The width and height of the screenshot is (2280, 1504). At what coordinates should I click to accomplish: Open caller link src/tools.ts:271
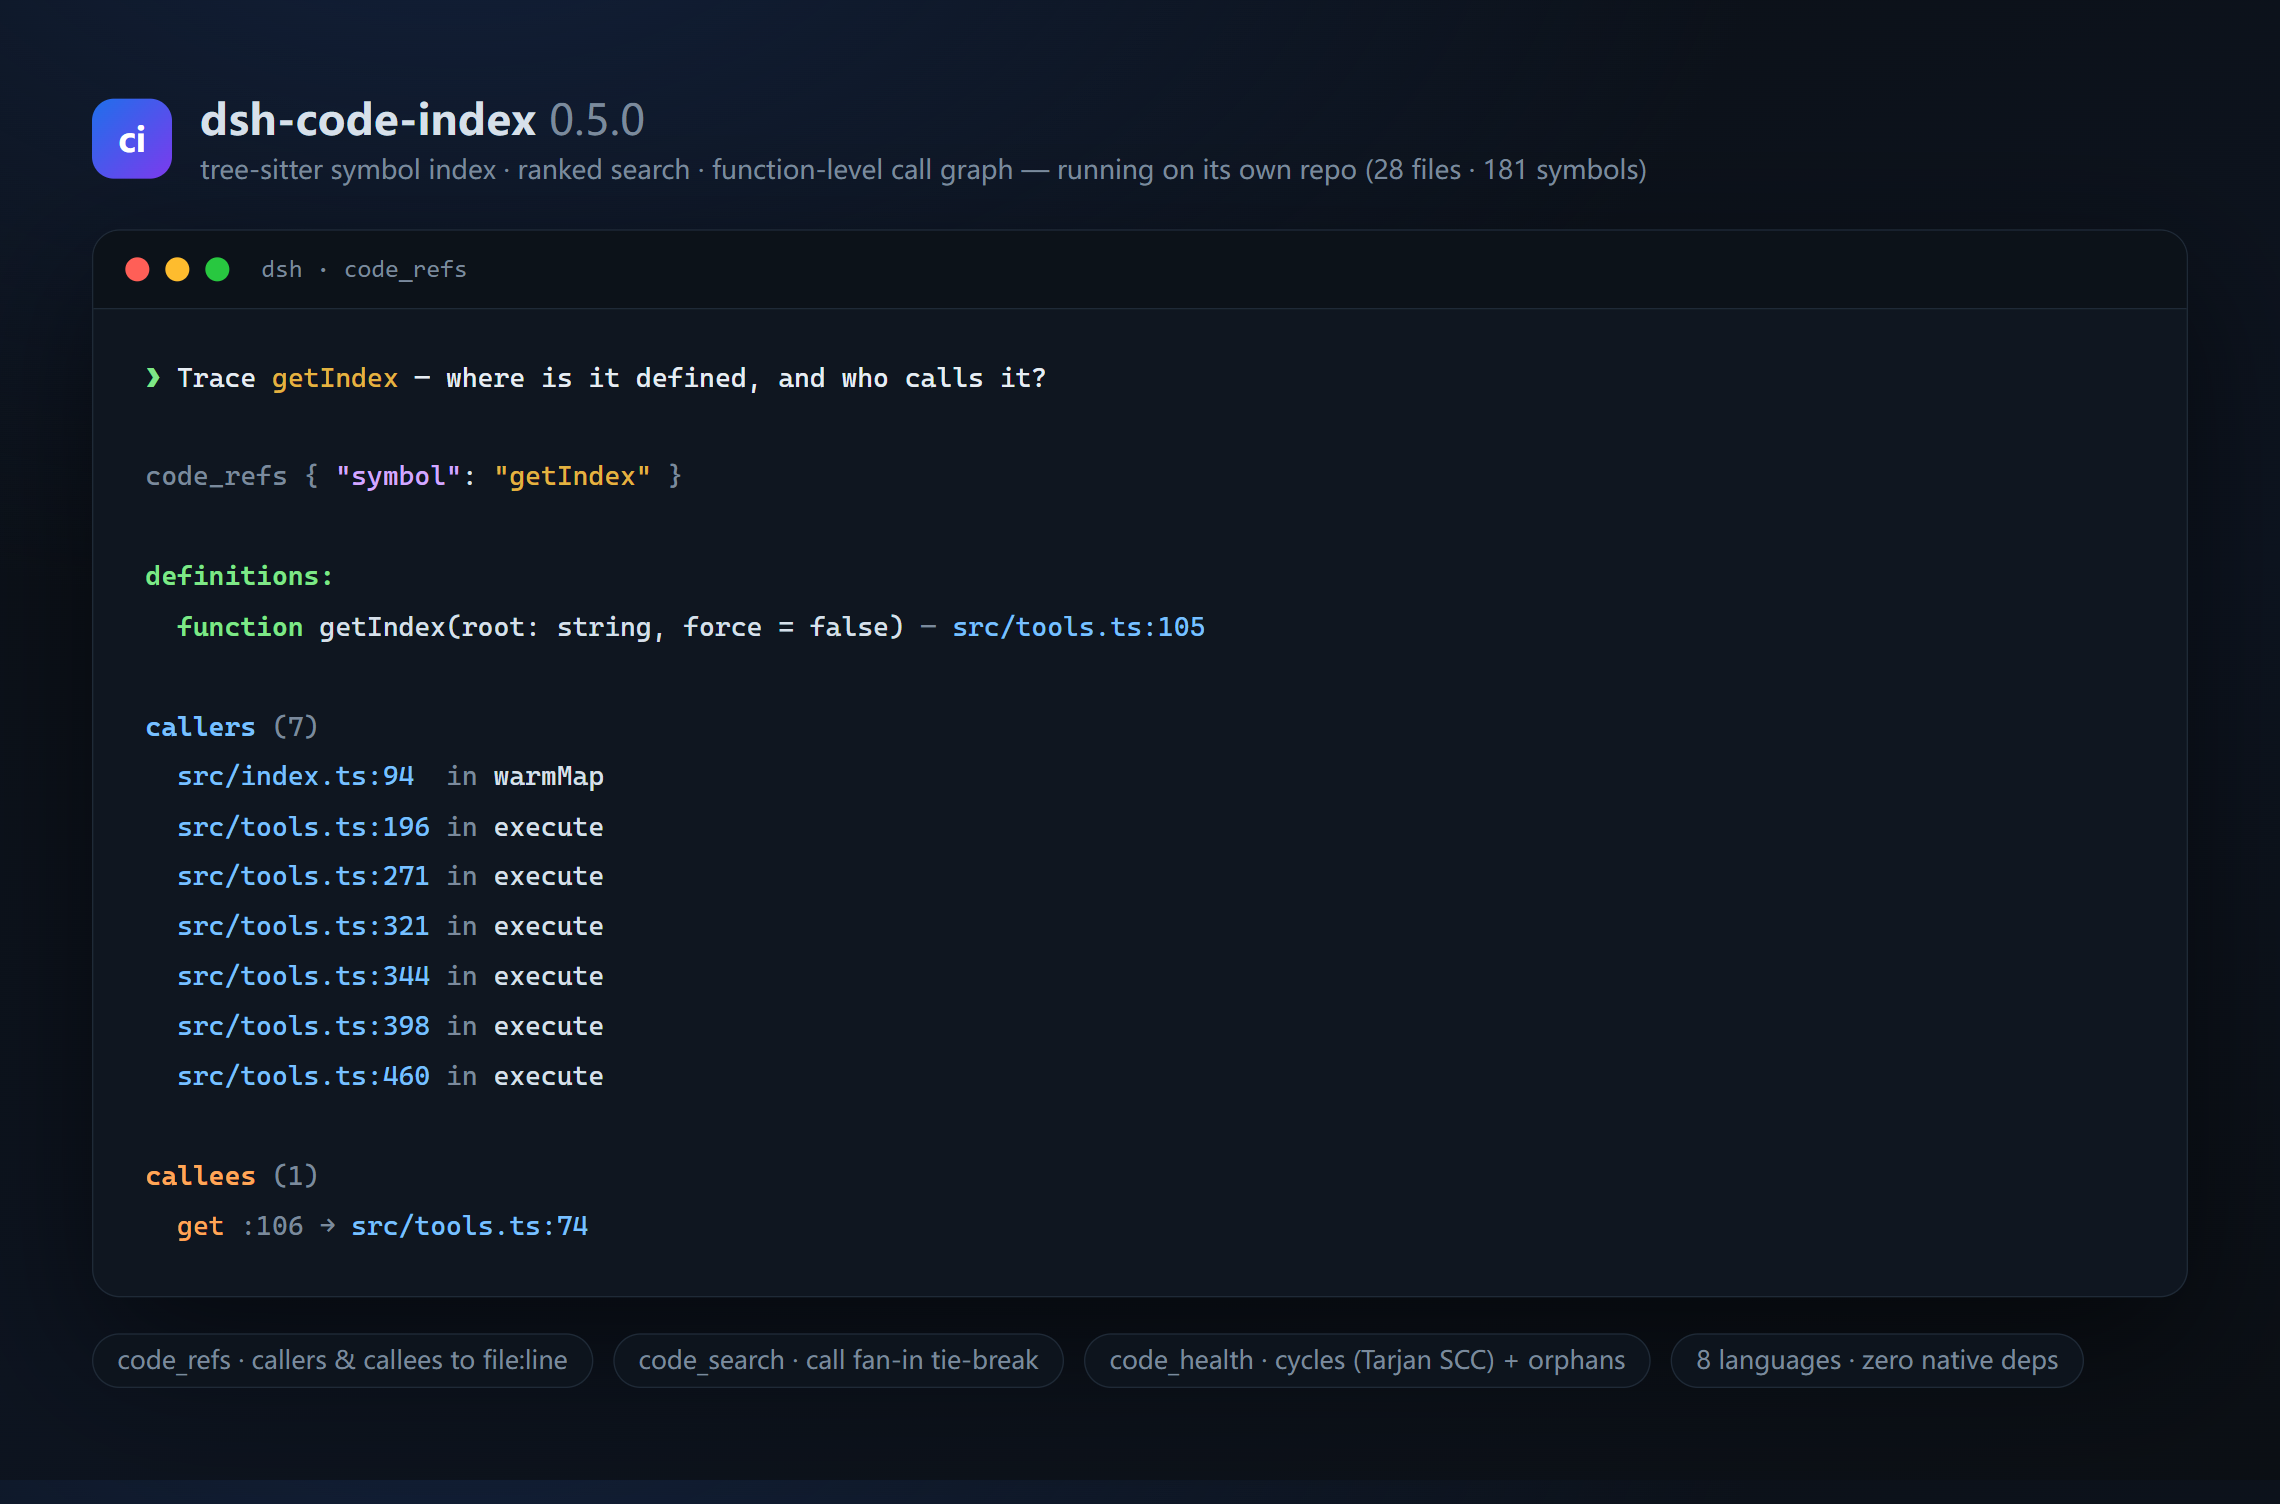(x=304, y=876)
